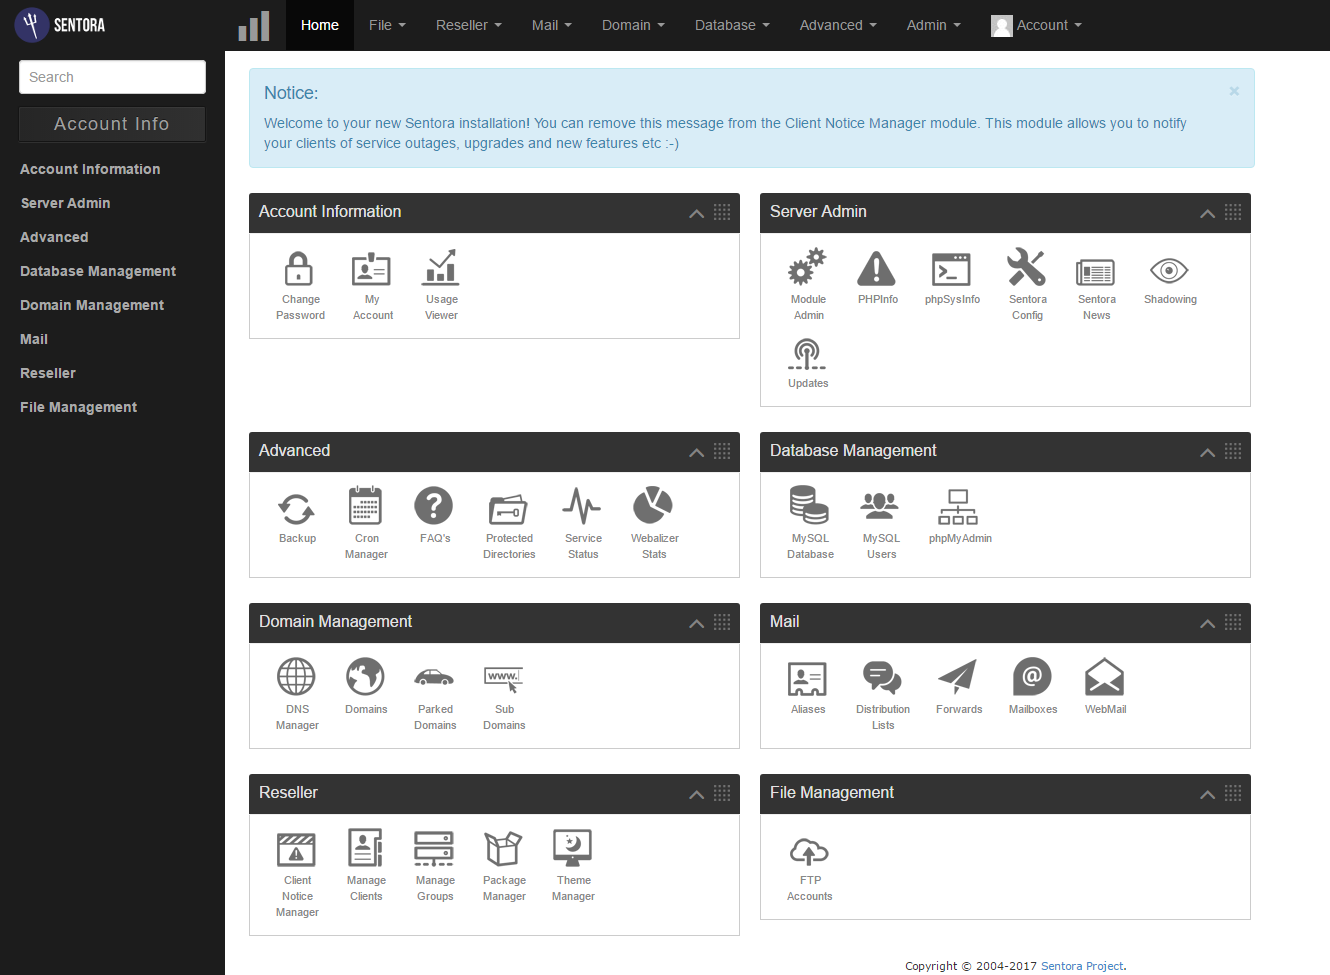Open the Account user dropdown
1330x975 pixels.
click(x=1036, y=25)
